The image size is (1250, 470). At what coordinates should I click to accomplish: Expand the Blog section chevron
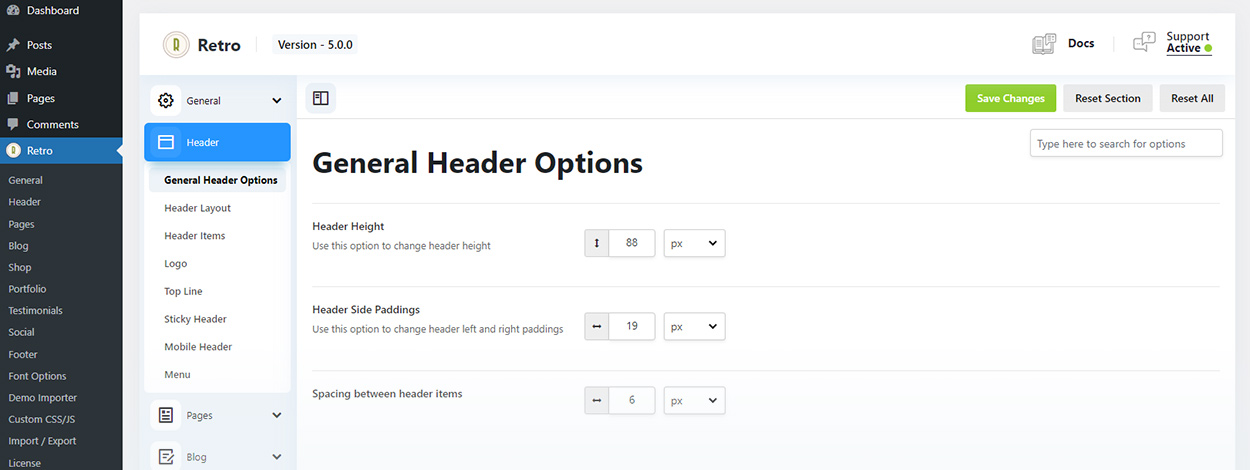277,457
